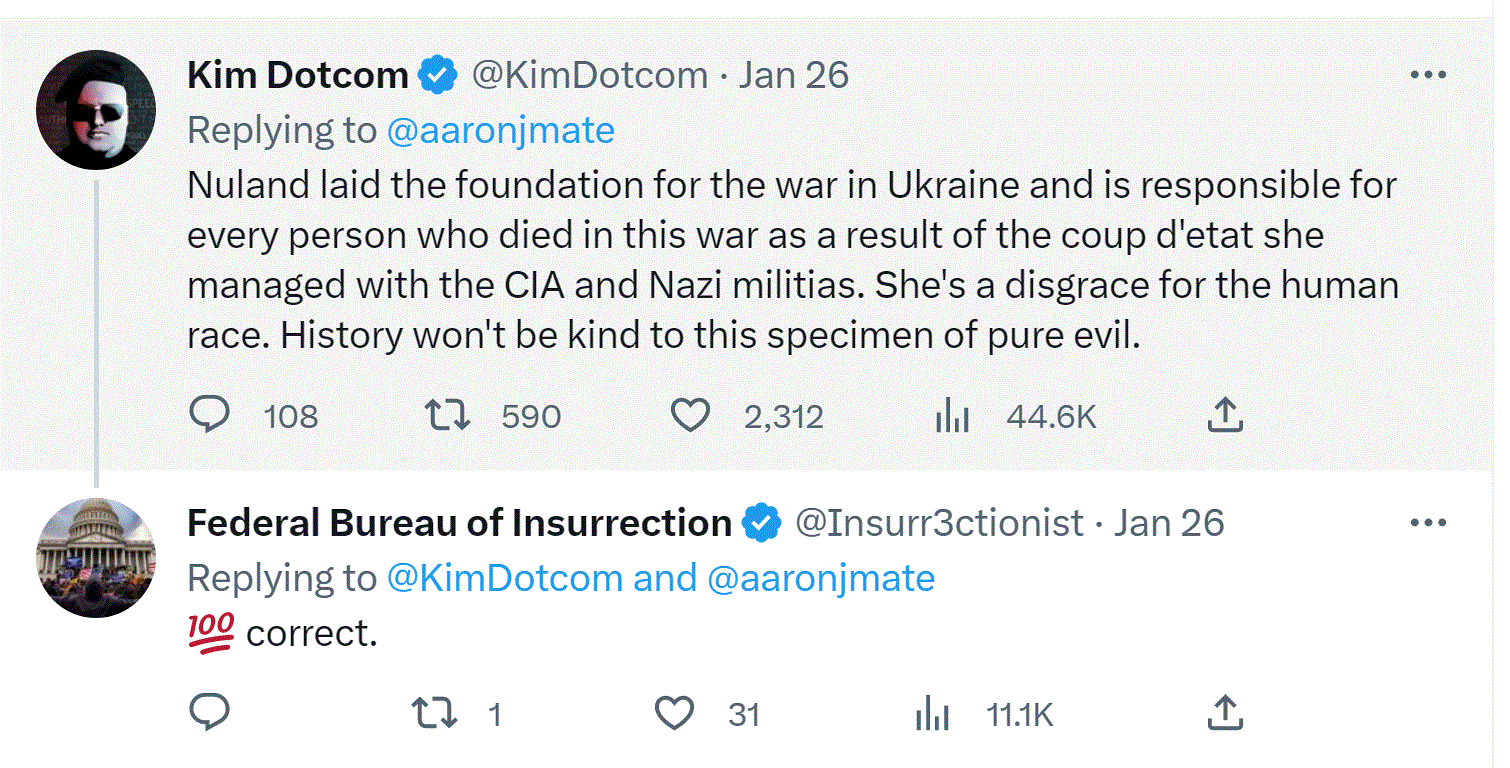Open Jan 26 timestamp on Kim's tweet
Viewport: 1510px width, 768px height.
[x=794, y=75]
